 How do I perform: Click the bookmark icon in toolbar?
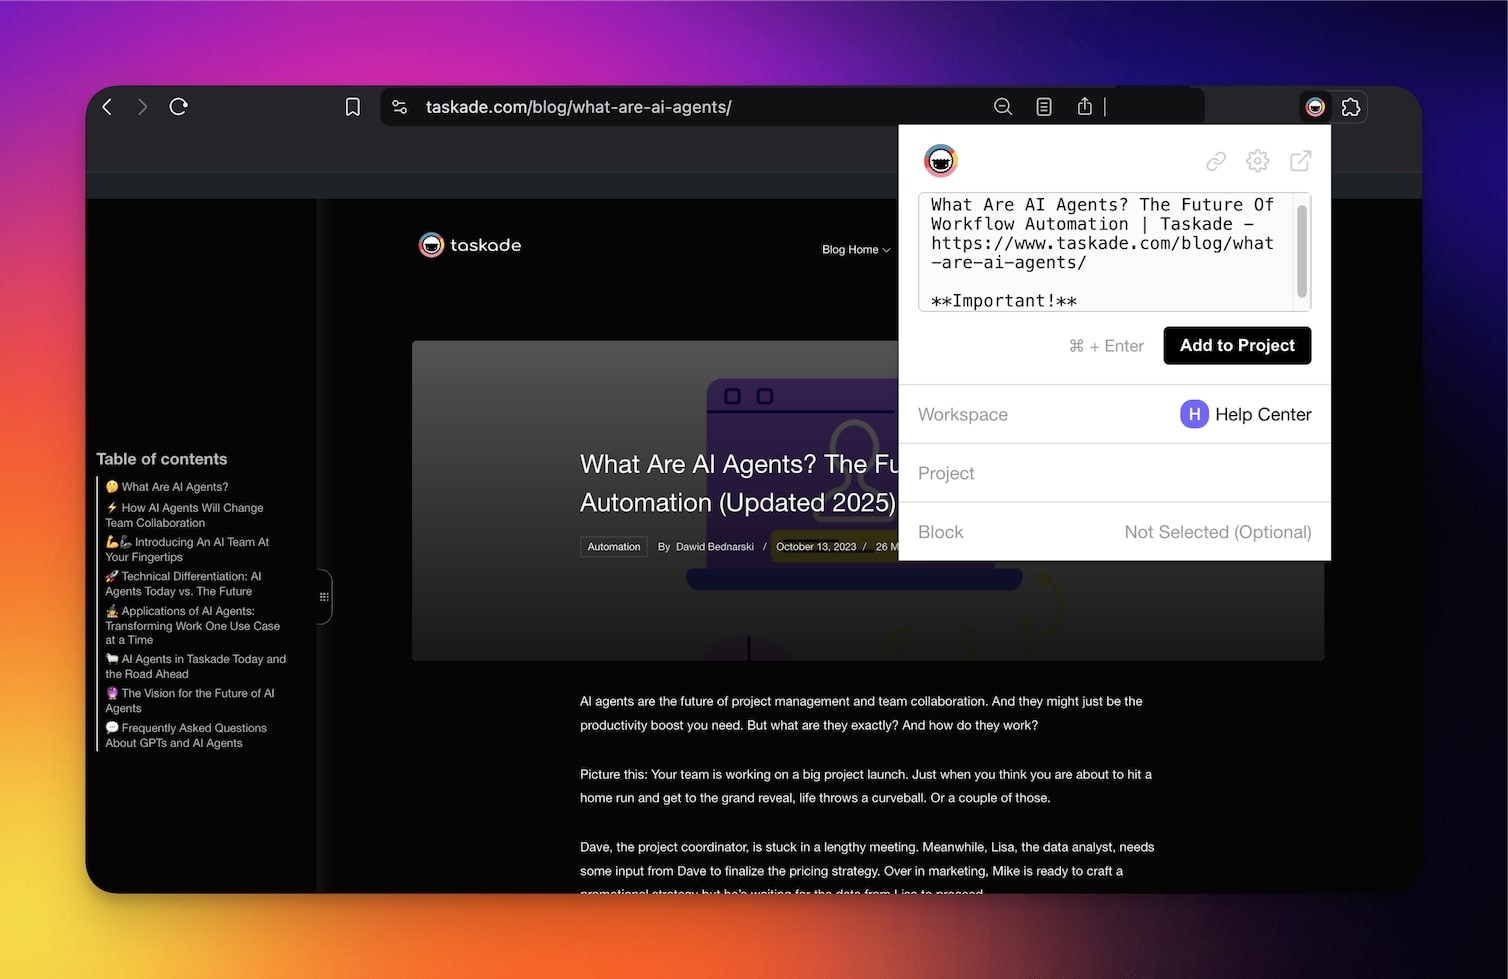click(353, 107)
